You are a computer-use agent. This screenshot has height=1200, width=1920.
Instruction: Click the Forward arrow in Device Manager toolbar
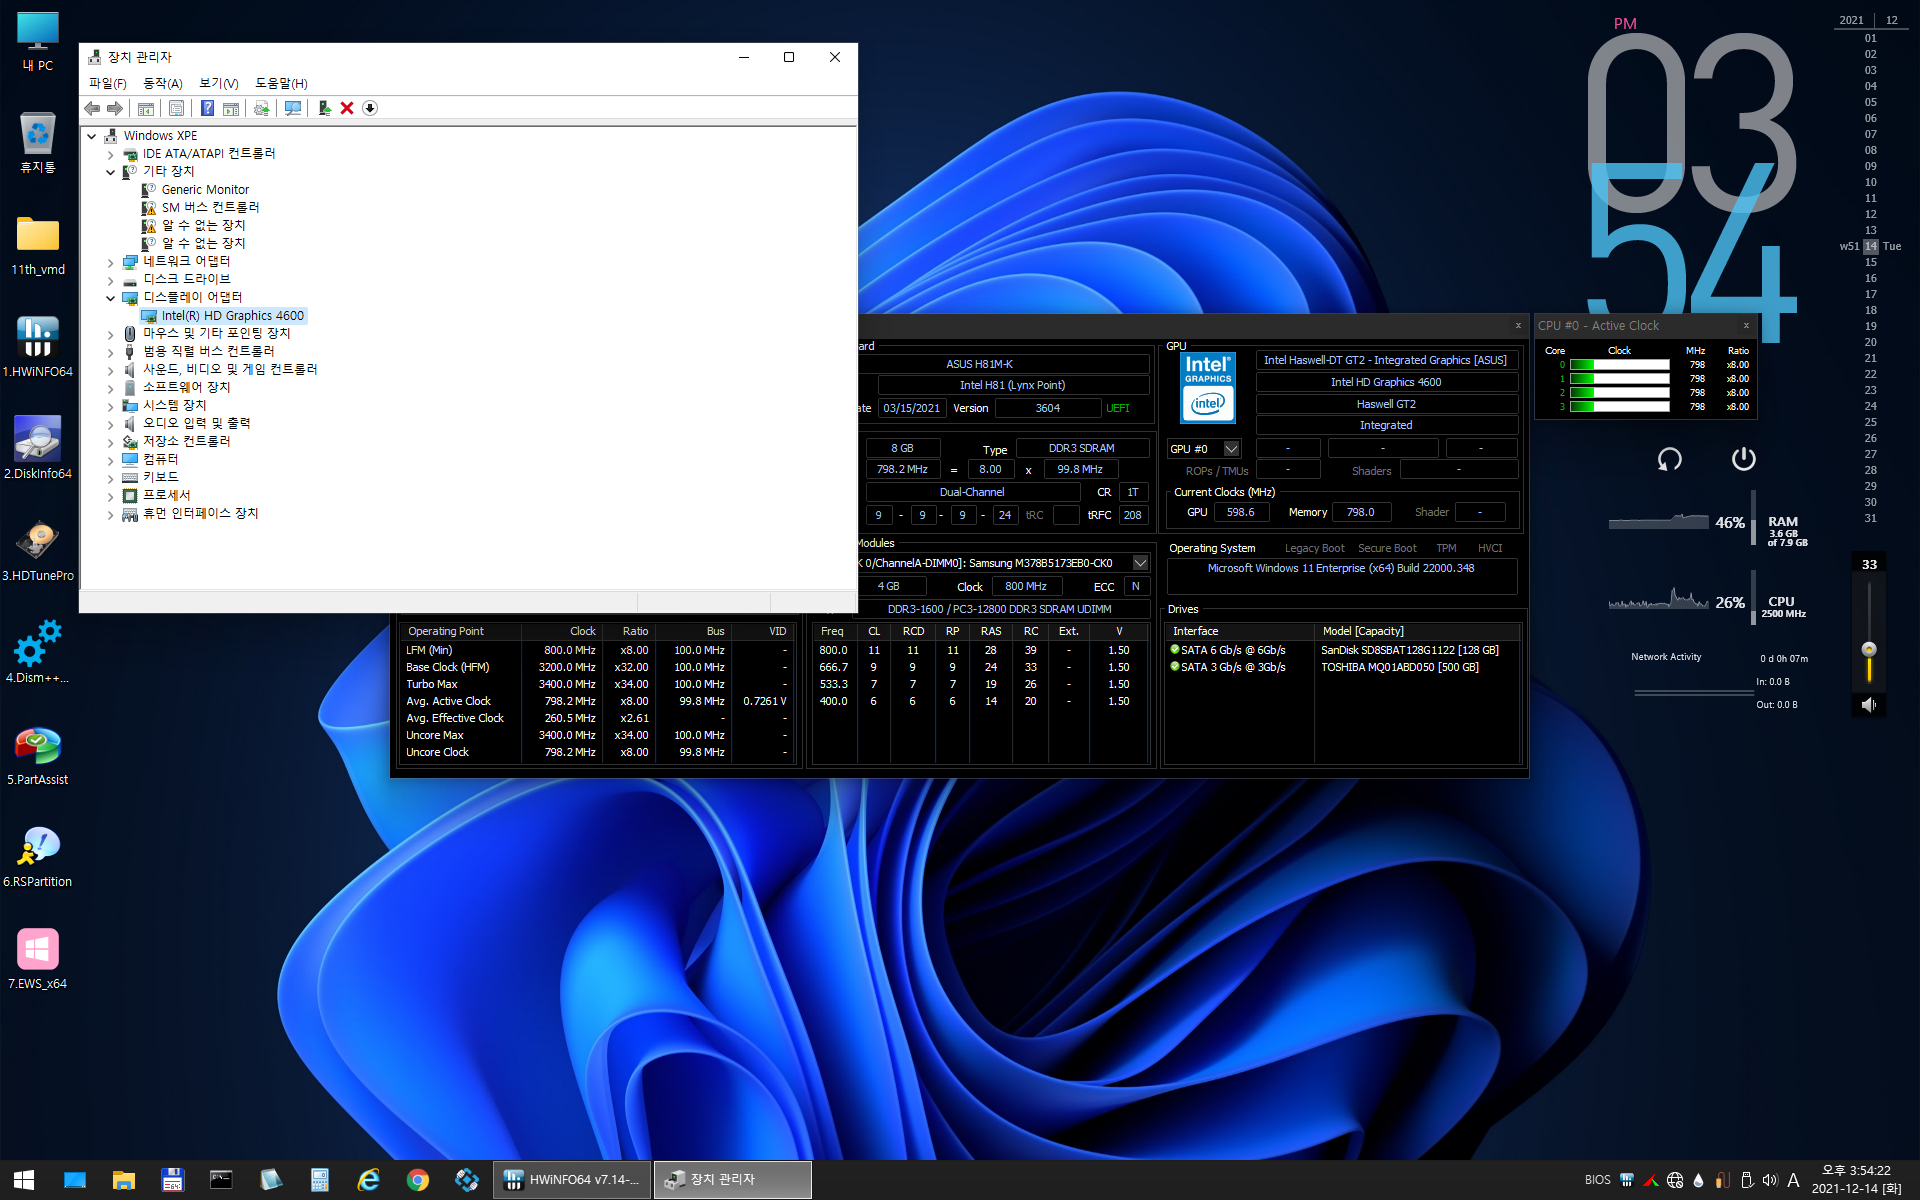tap(115, 108)
